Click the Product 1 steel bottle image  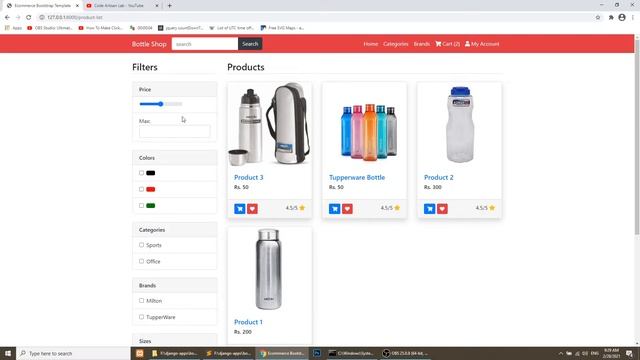(270, 269)
